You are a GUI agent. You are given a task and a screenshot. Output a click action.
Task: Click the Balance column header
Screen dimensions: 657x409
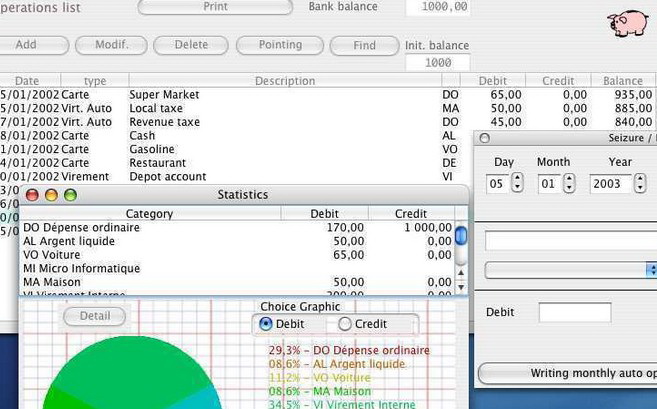click(623, 80)
